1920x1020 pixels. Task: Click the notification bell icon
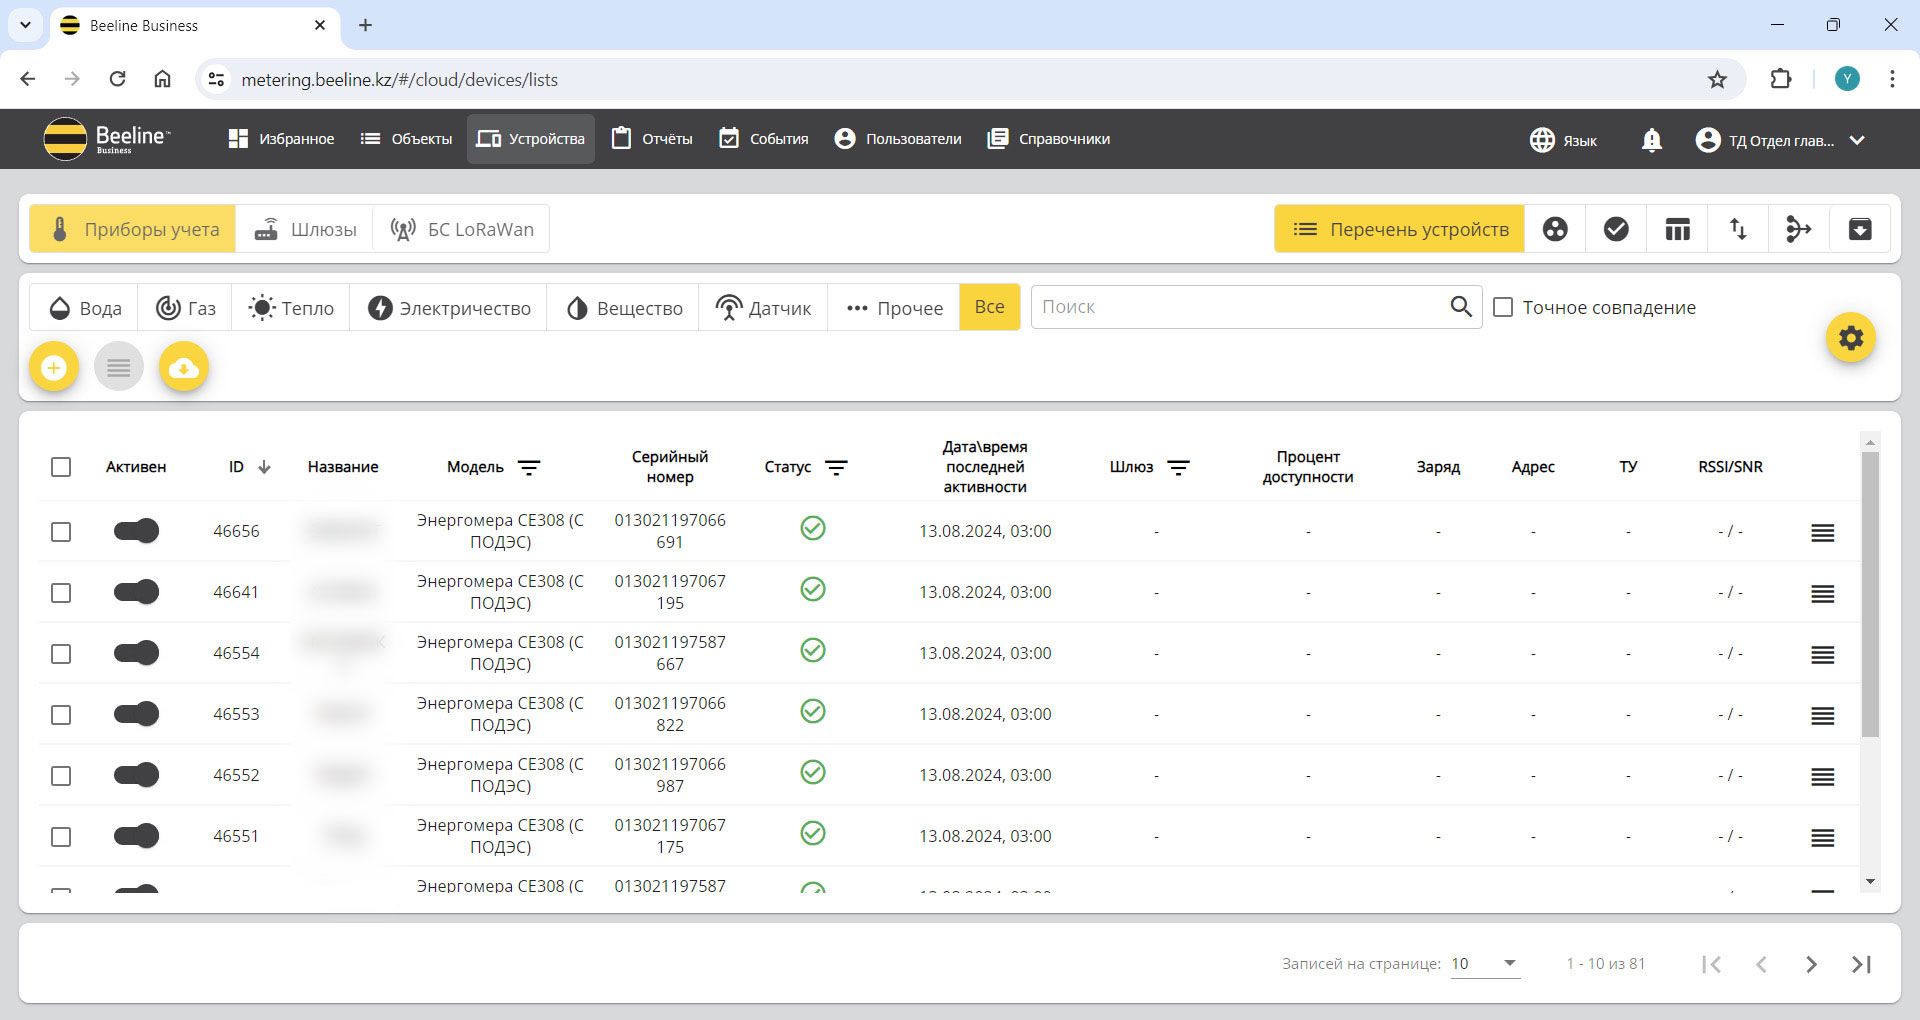point(1652,140)
